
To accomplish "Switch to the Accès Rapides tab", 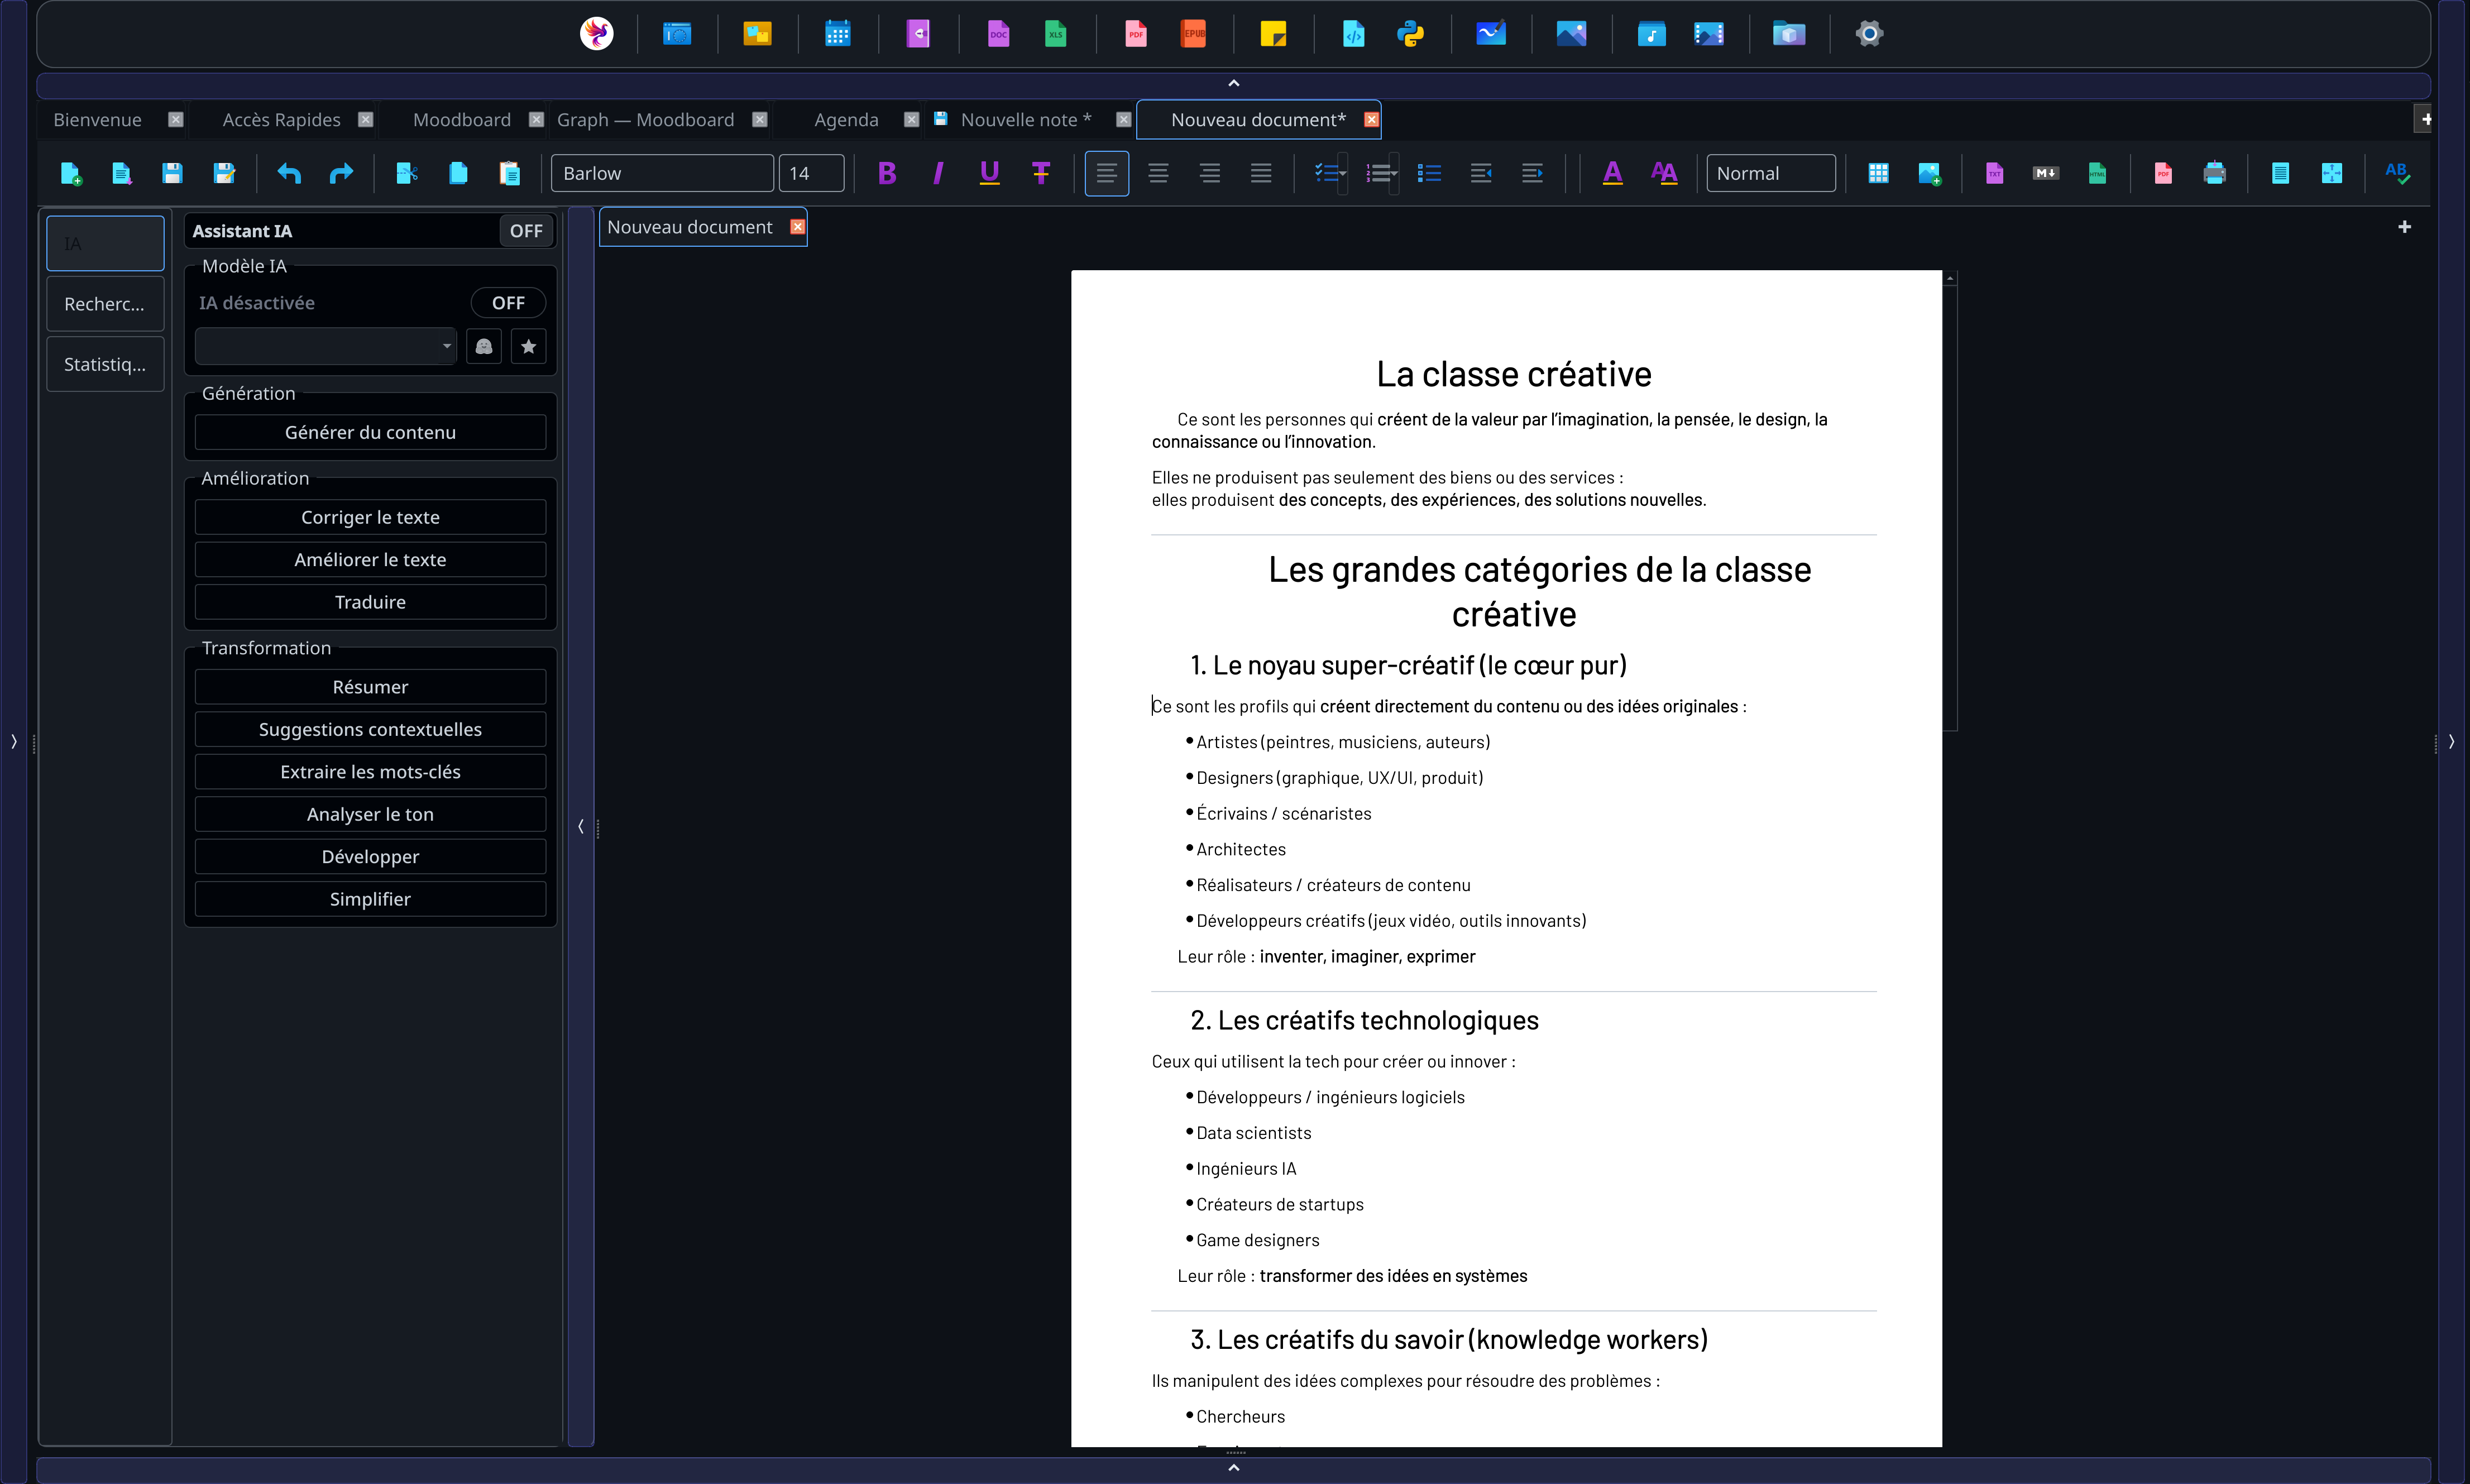I will click(x=281, y=120).
